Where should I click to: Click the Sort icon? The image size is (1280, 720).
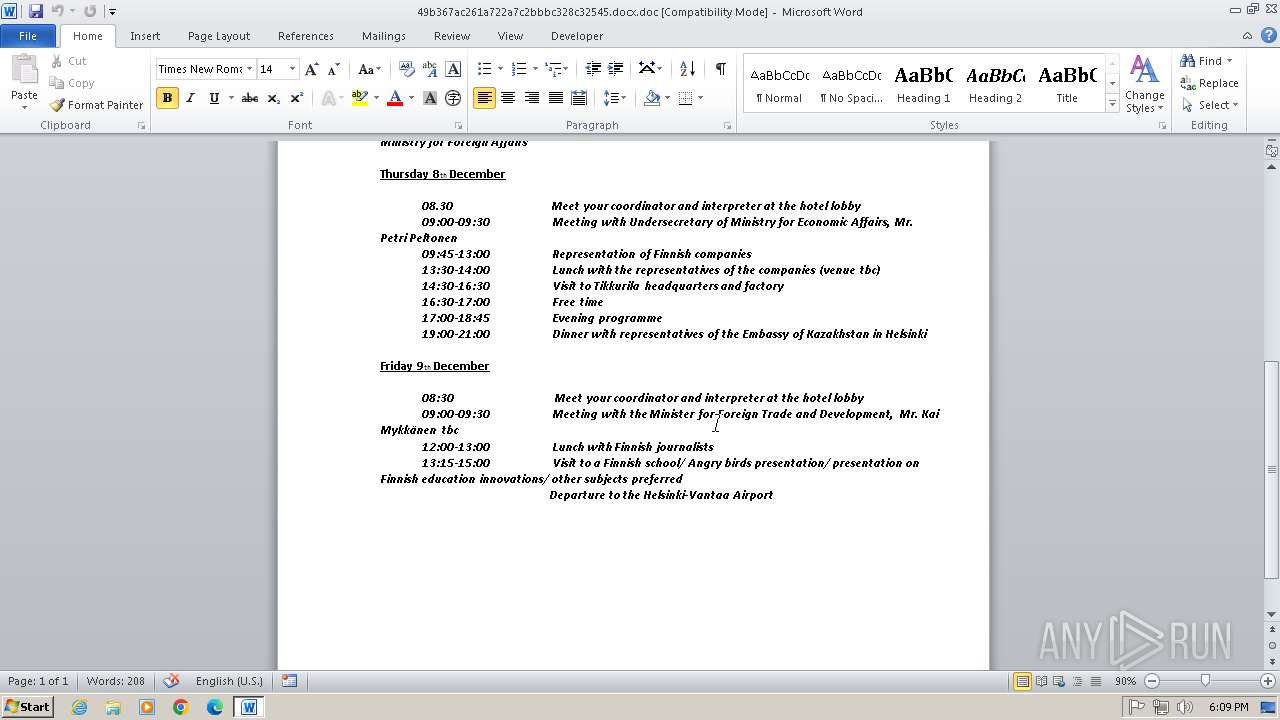click(687, 69)
